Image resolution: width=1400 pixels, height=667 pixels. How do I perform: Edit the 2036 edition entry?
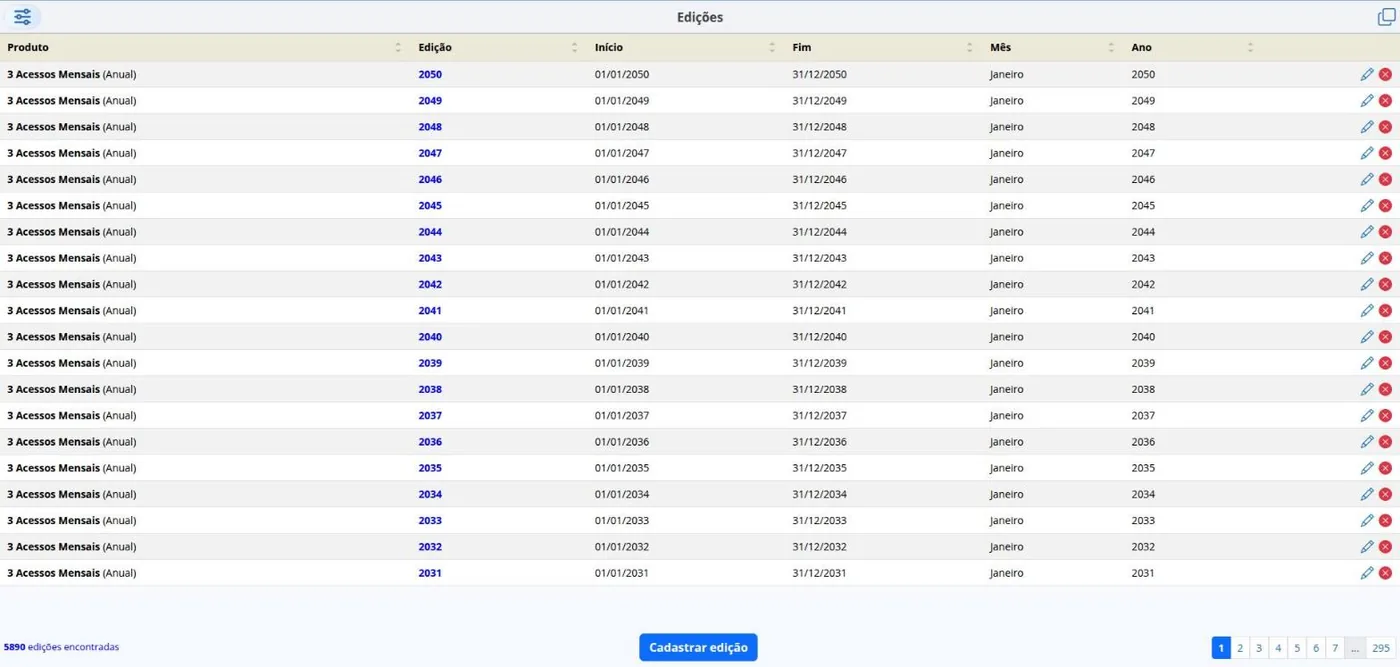pyautogui.click(x=1367, y=442)
